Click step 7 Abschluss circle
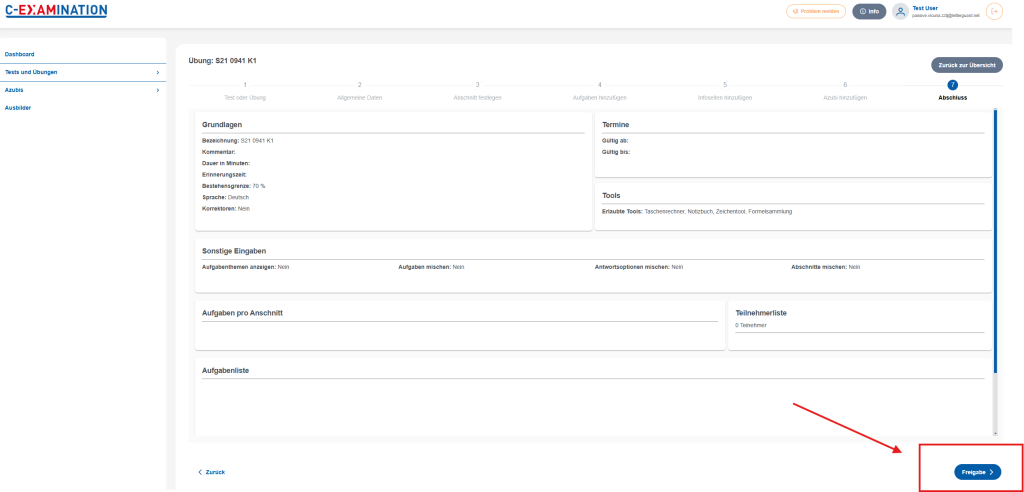Screen dimensions: 1024x492 click(952, 85)
